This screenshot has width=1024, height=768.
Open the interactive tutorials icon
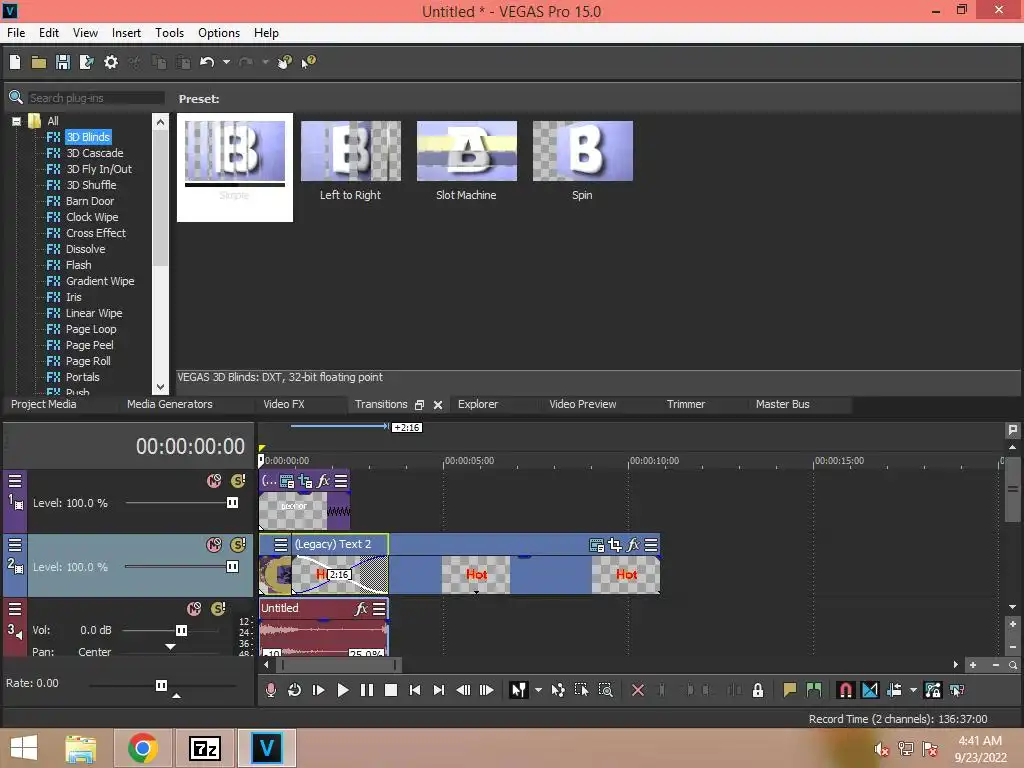tap(284, 62)
